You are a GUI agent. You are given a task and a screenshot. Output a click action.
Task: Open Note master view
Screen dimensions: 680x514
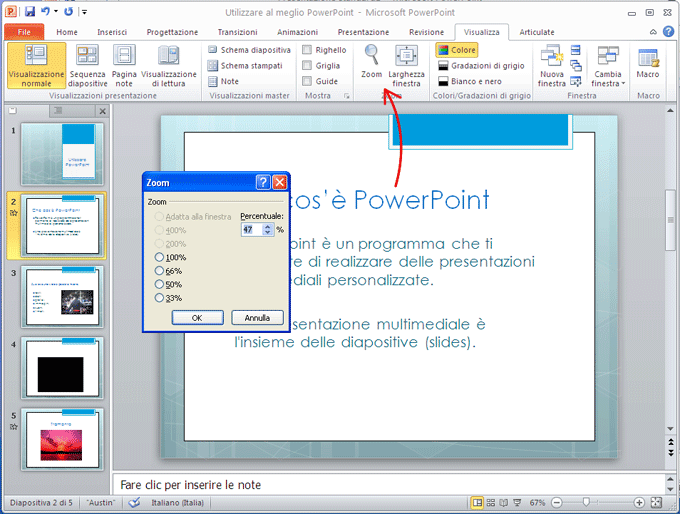[x=223, y=81]
